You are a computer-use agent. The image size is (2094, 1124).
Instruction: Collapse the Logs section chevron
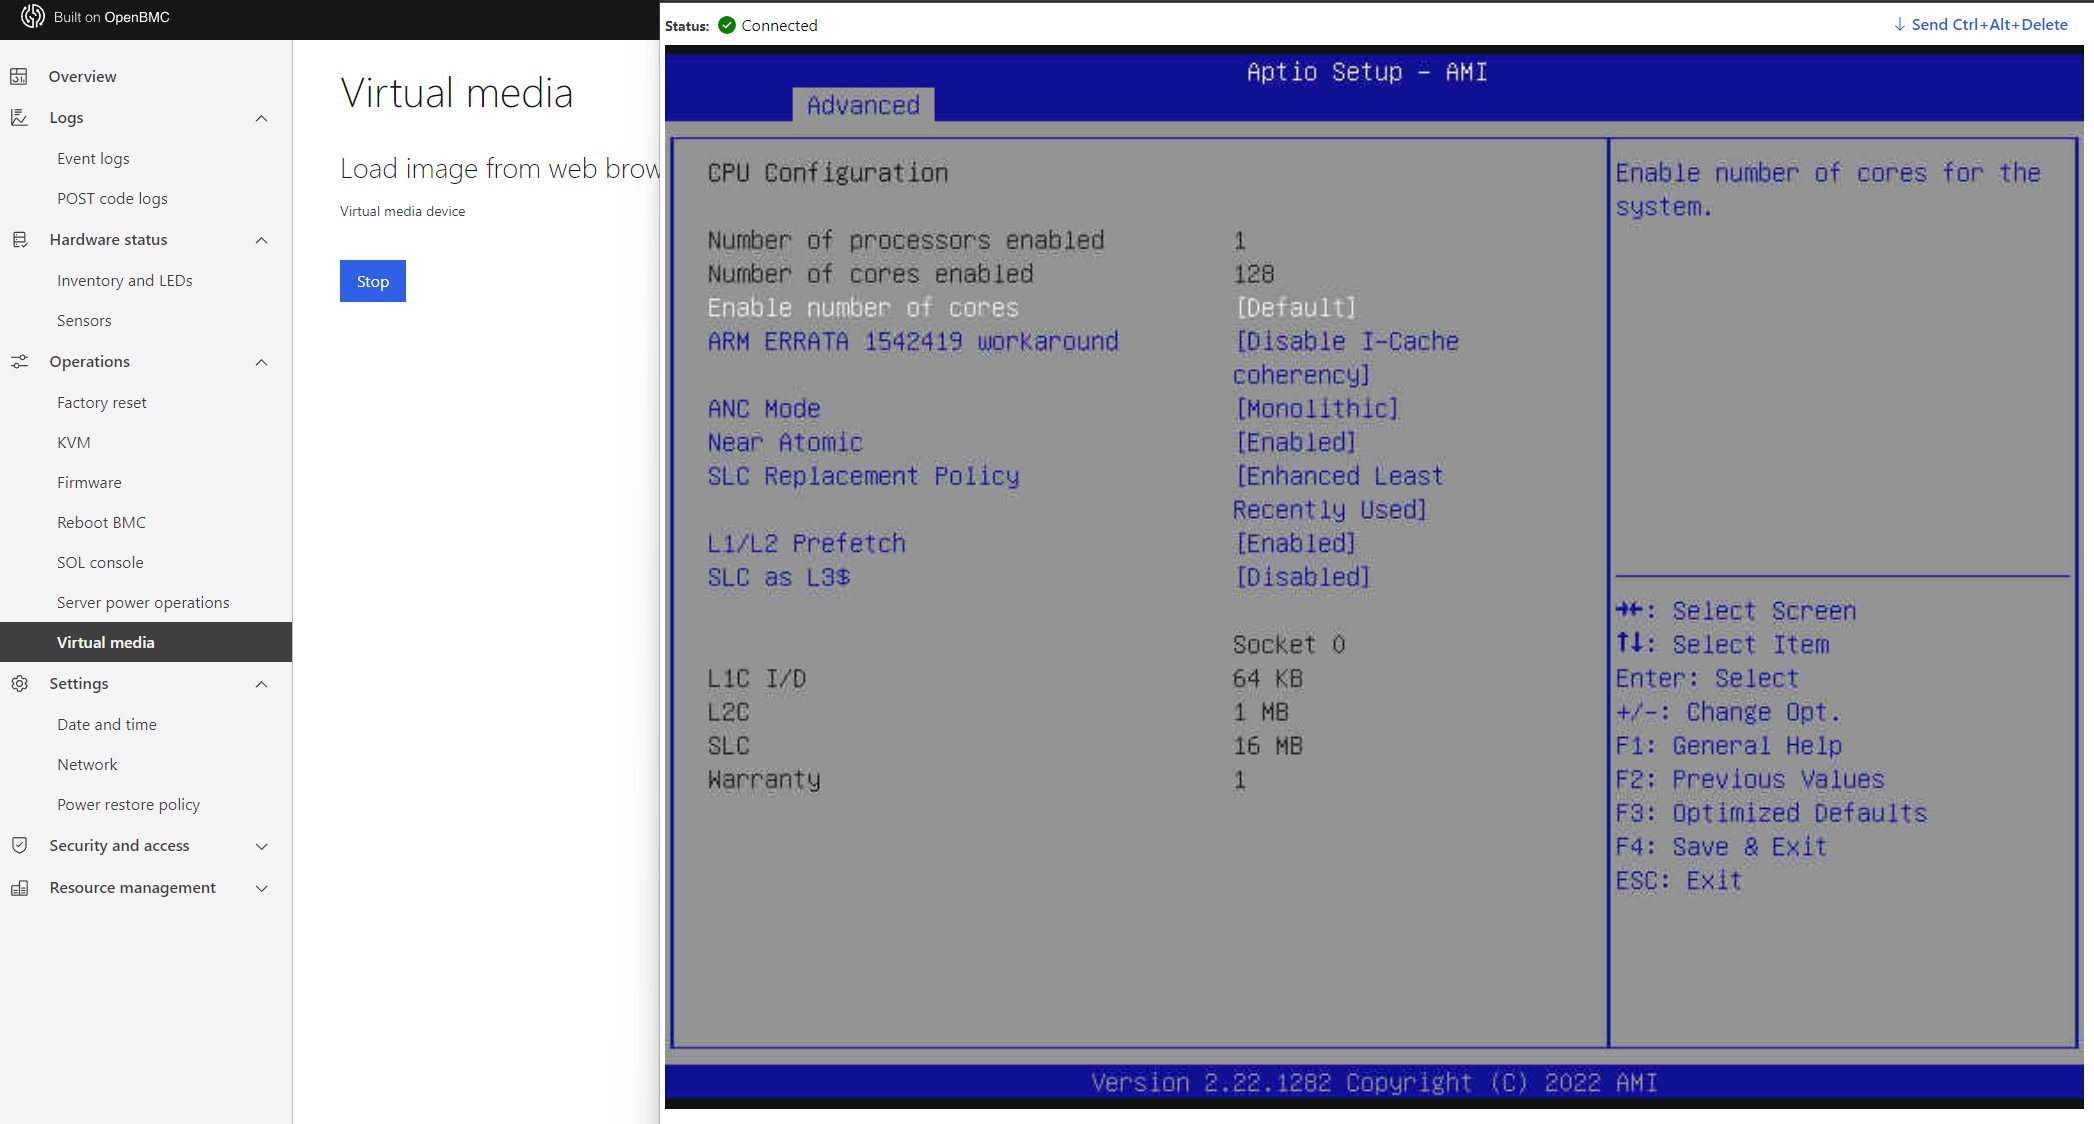262,118
